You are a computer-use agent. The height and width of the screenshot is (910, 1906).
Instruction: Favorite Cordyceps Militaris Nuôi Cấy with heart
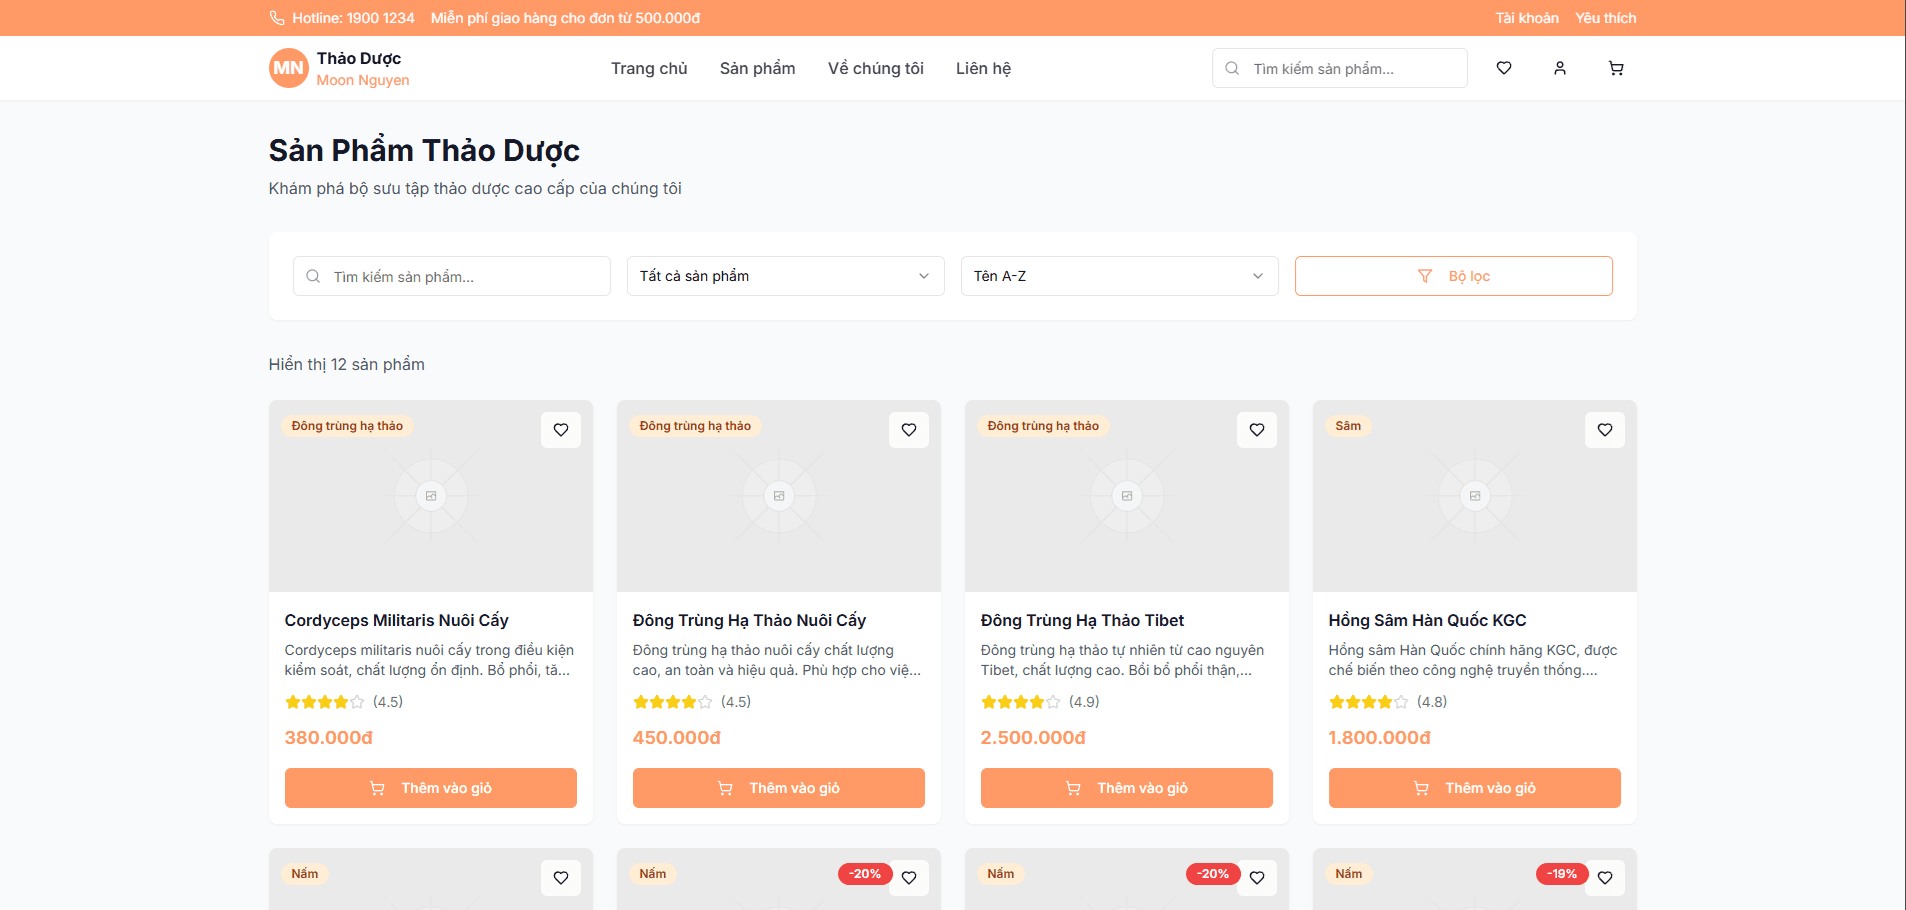pos(561,430)
